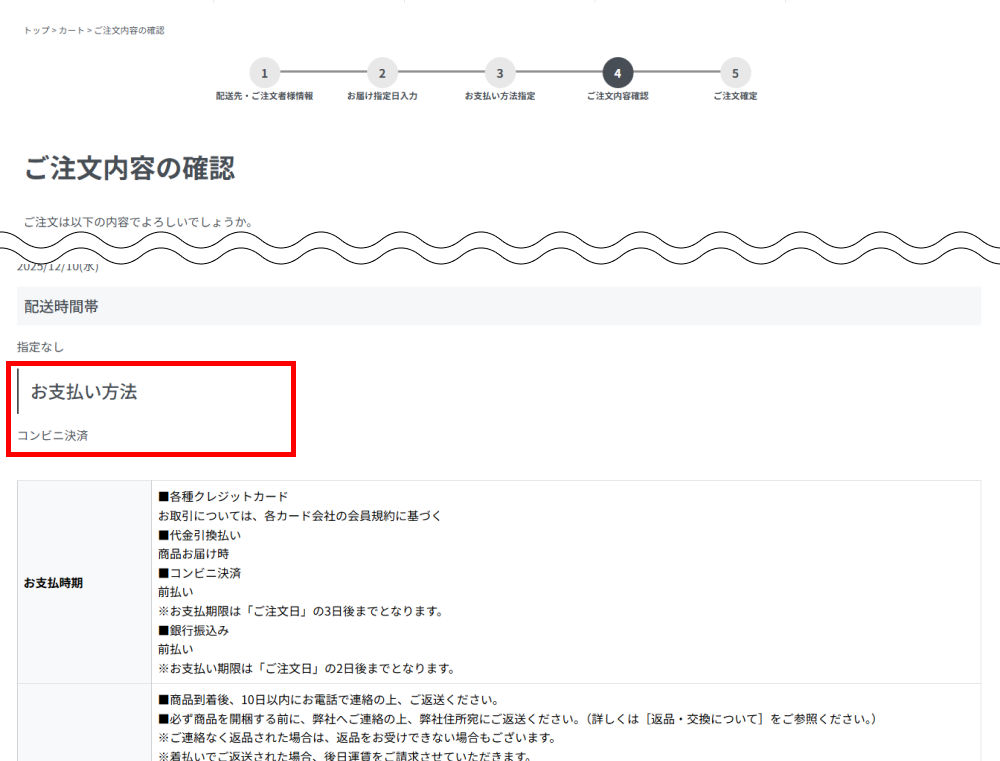The height and width of the screenshot is (761, 1000).
Task: Open the カート breadcrumb link
Action: 71,31
